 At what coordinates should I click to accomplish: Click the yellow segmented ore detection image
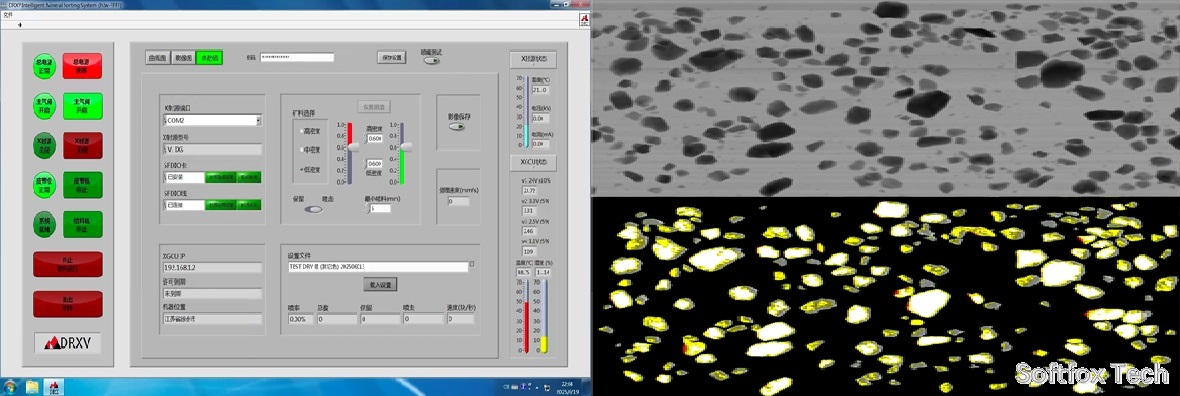click(886, 297)
